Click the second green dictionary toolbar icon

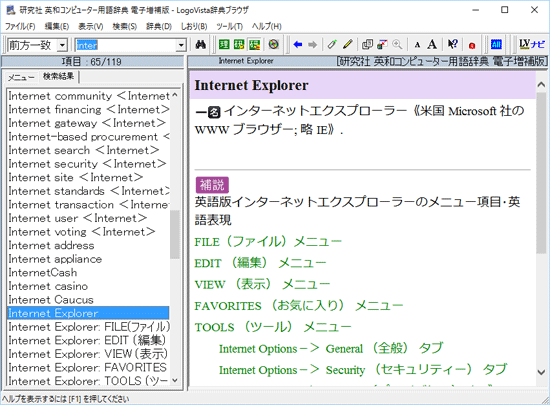coord(239,45)
